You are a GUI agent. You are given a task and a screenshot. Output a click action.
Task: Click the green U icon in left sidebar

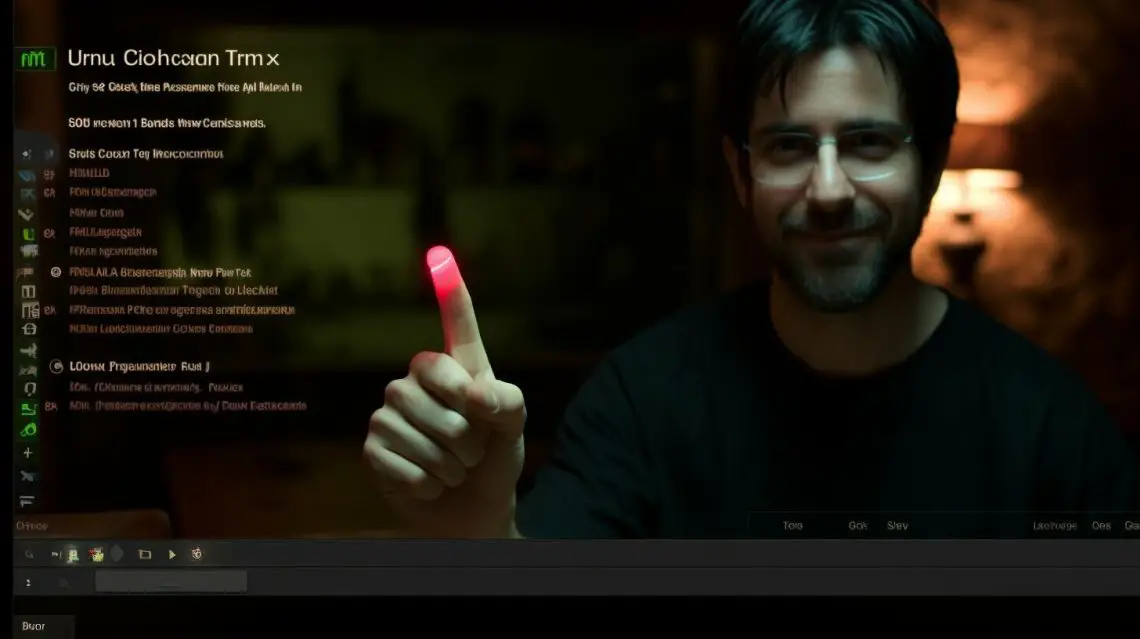click(28, 233)
